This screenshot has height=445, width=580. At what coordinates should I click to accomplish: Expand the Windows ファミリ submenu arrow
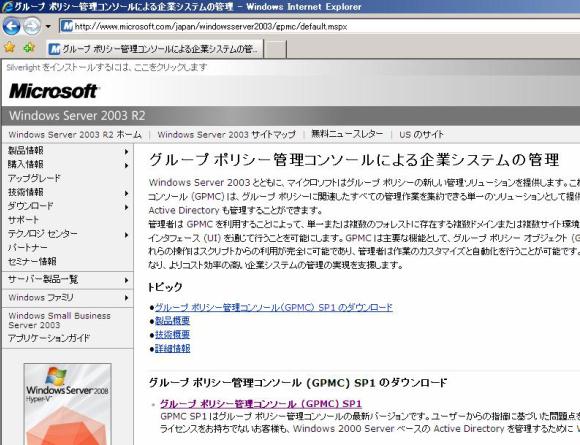[127, 298]
